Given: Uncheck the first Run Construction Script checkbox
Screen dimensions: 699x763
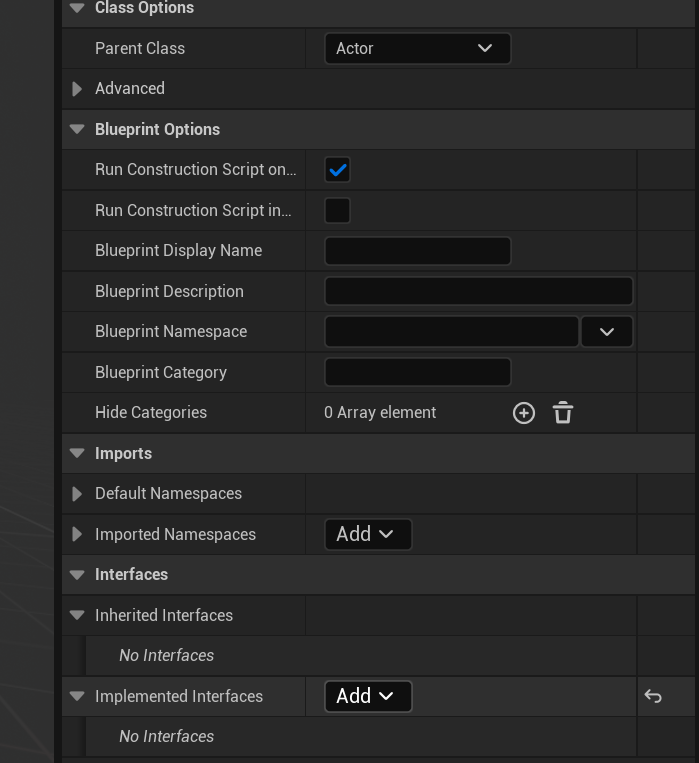Looking at the screenshot, I should (x=338, y=170).
